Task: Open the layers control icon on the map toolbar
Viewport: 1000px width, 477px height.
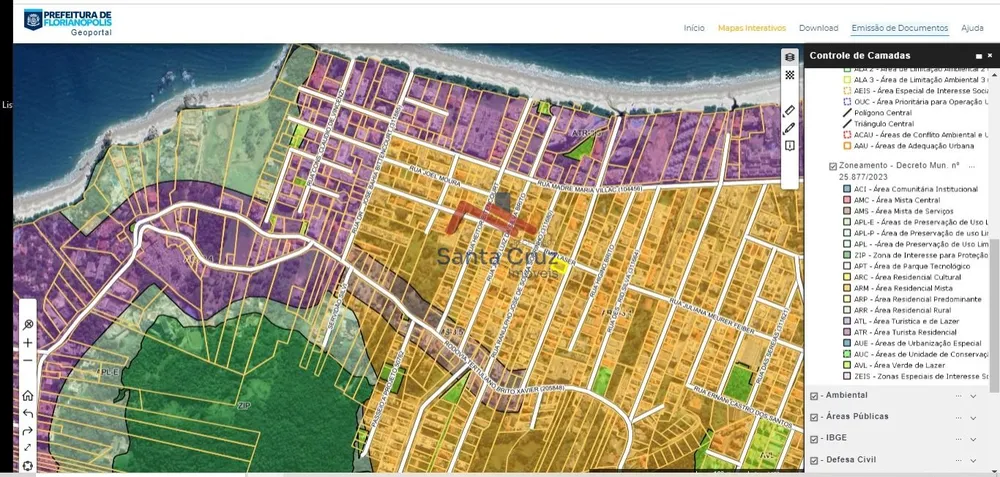Action: pyautogui.click(x=790, y=57)
